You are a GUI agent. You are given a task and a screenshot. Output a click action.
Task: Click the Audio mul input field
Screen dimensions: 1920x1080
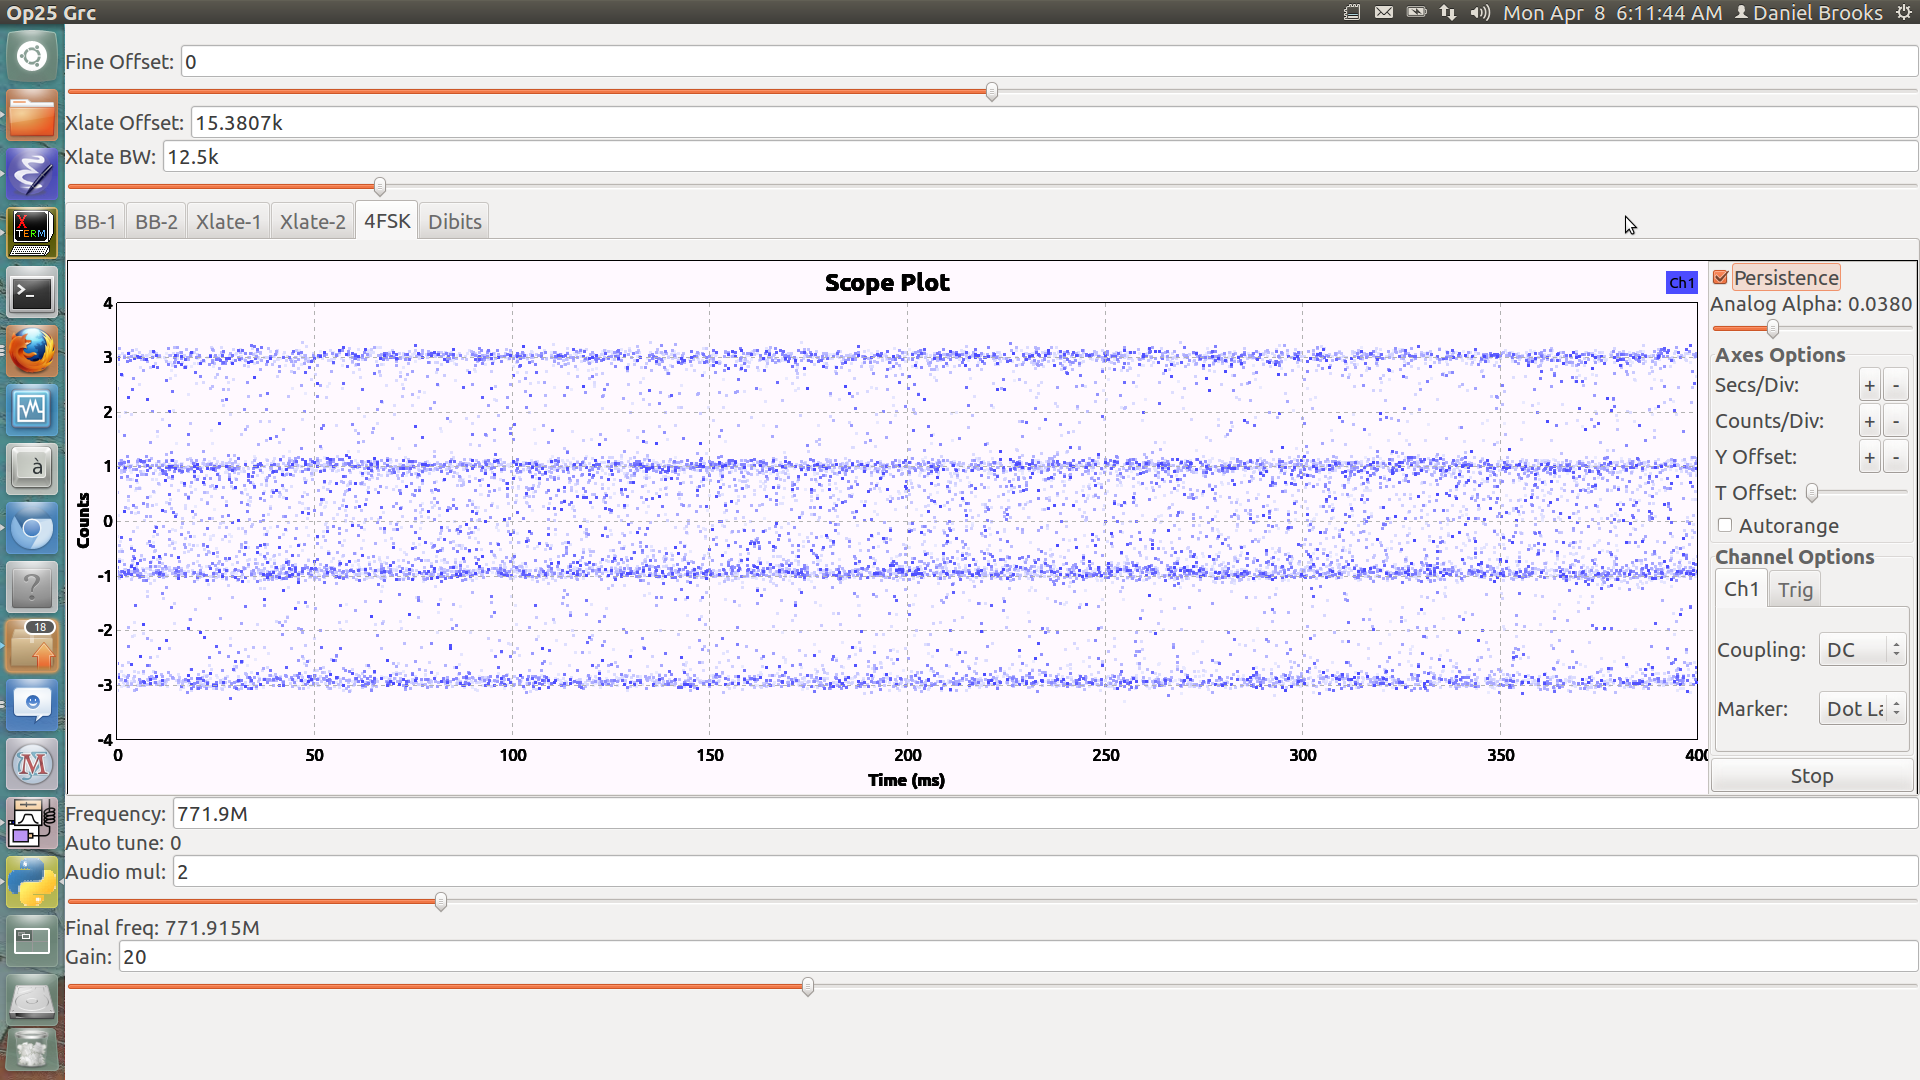pos(1045,872)
